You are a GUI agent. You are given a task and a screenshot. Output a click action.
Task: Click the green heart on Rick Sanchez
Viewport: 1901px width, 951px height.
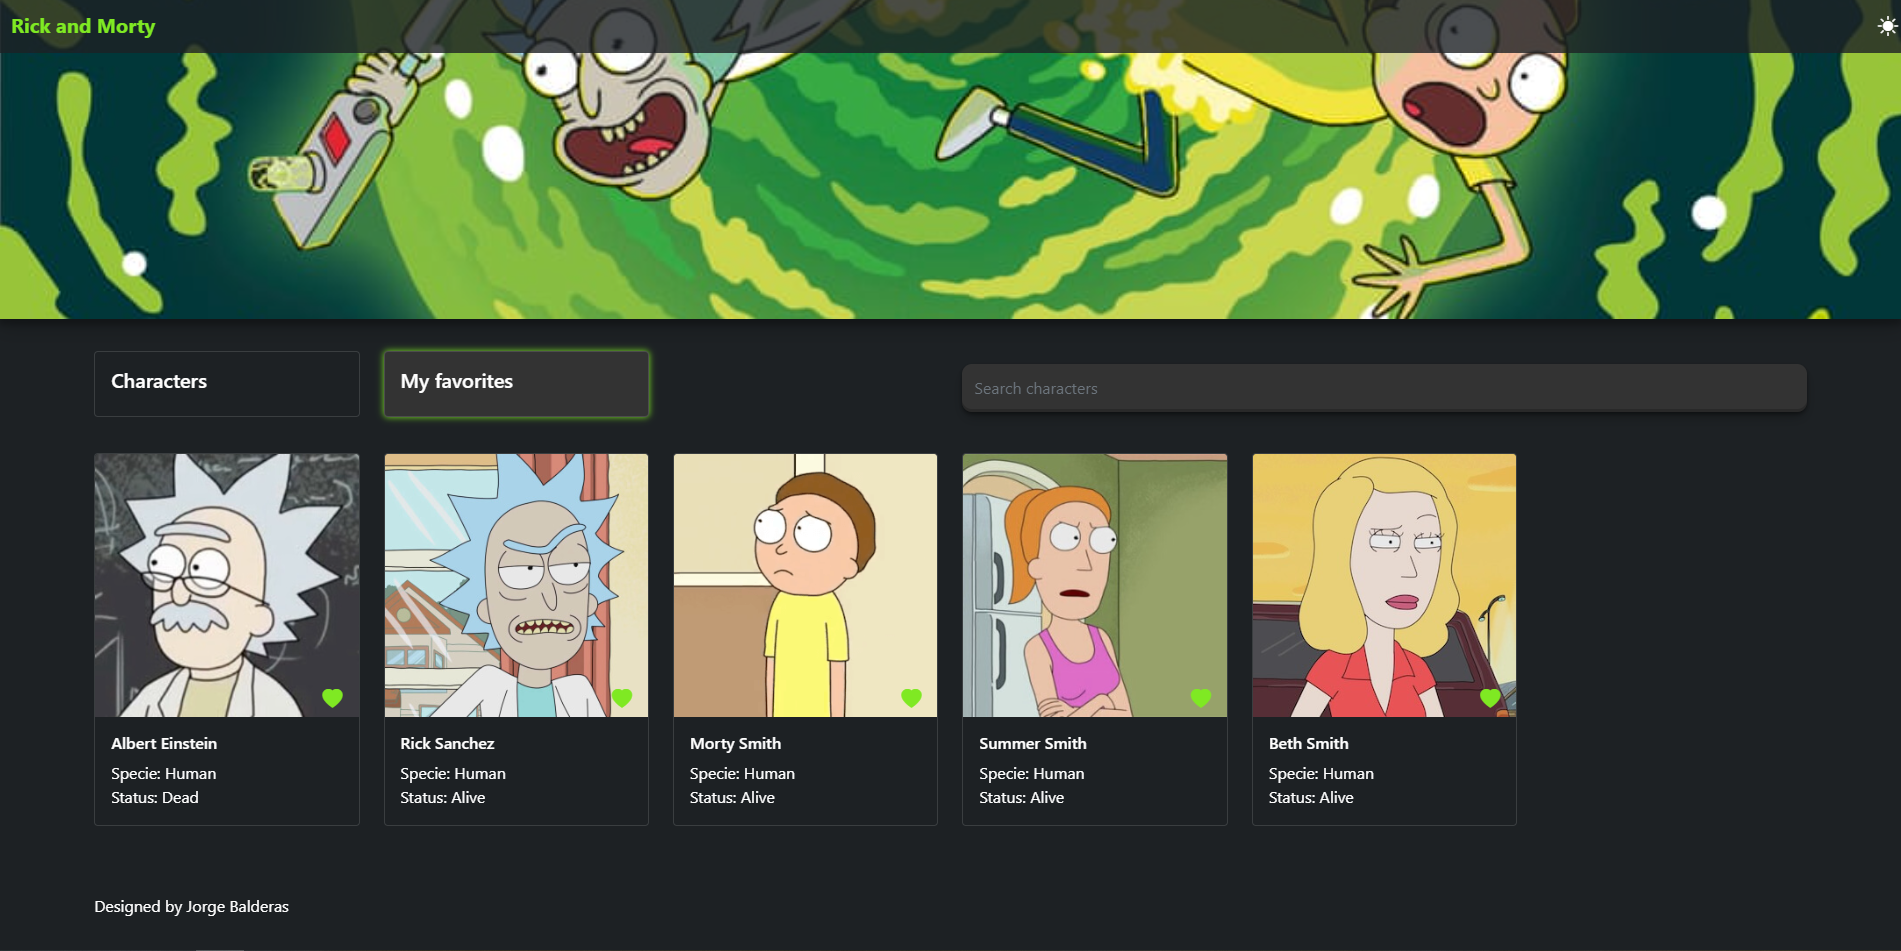point(622,698)
